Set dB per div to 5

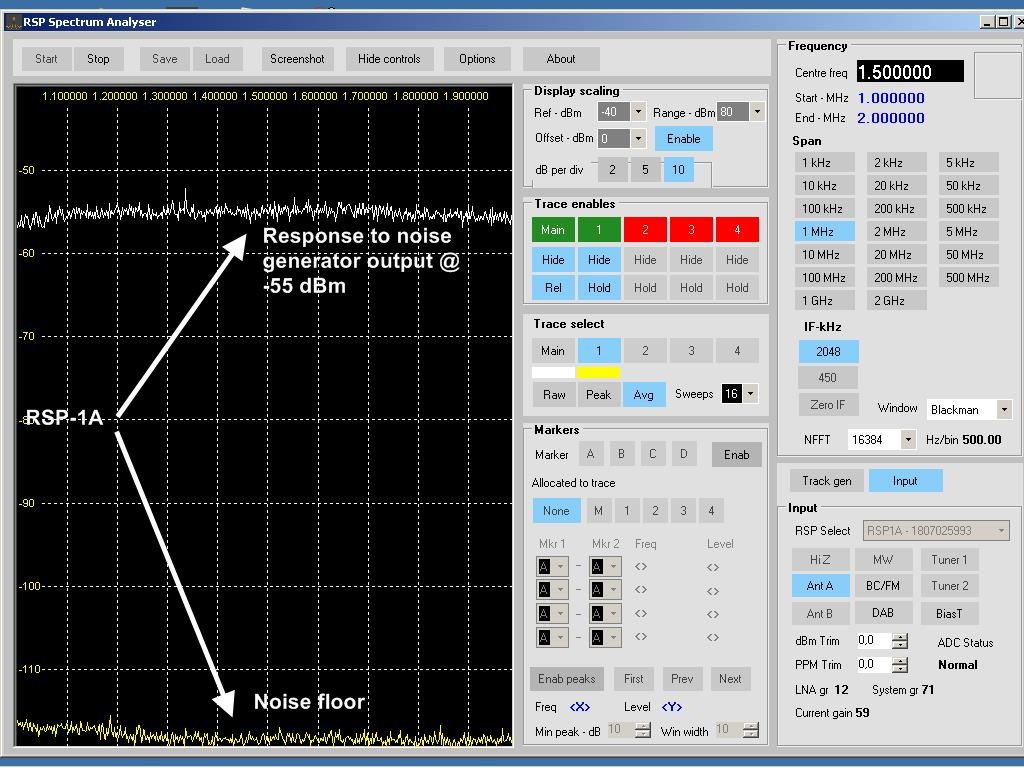click(645, 170)
